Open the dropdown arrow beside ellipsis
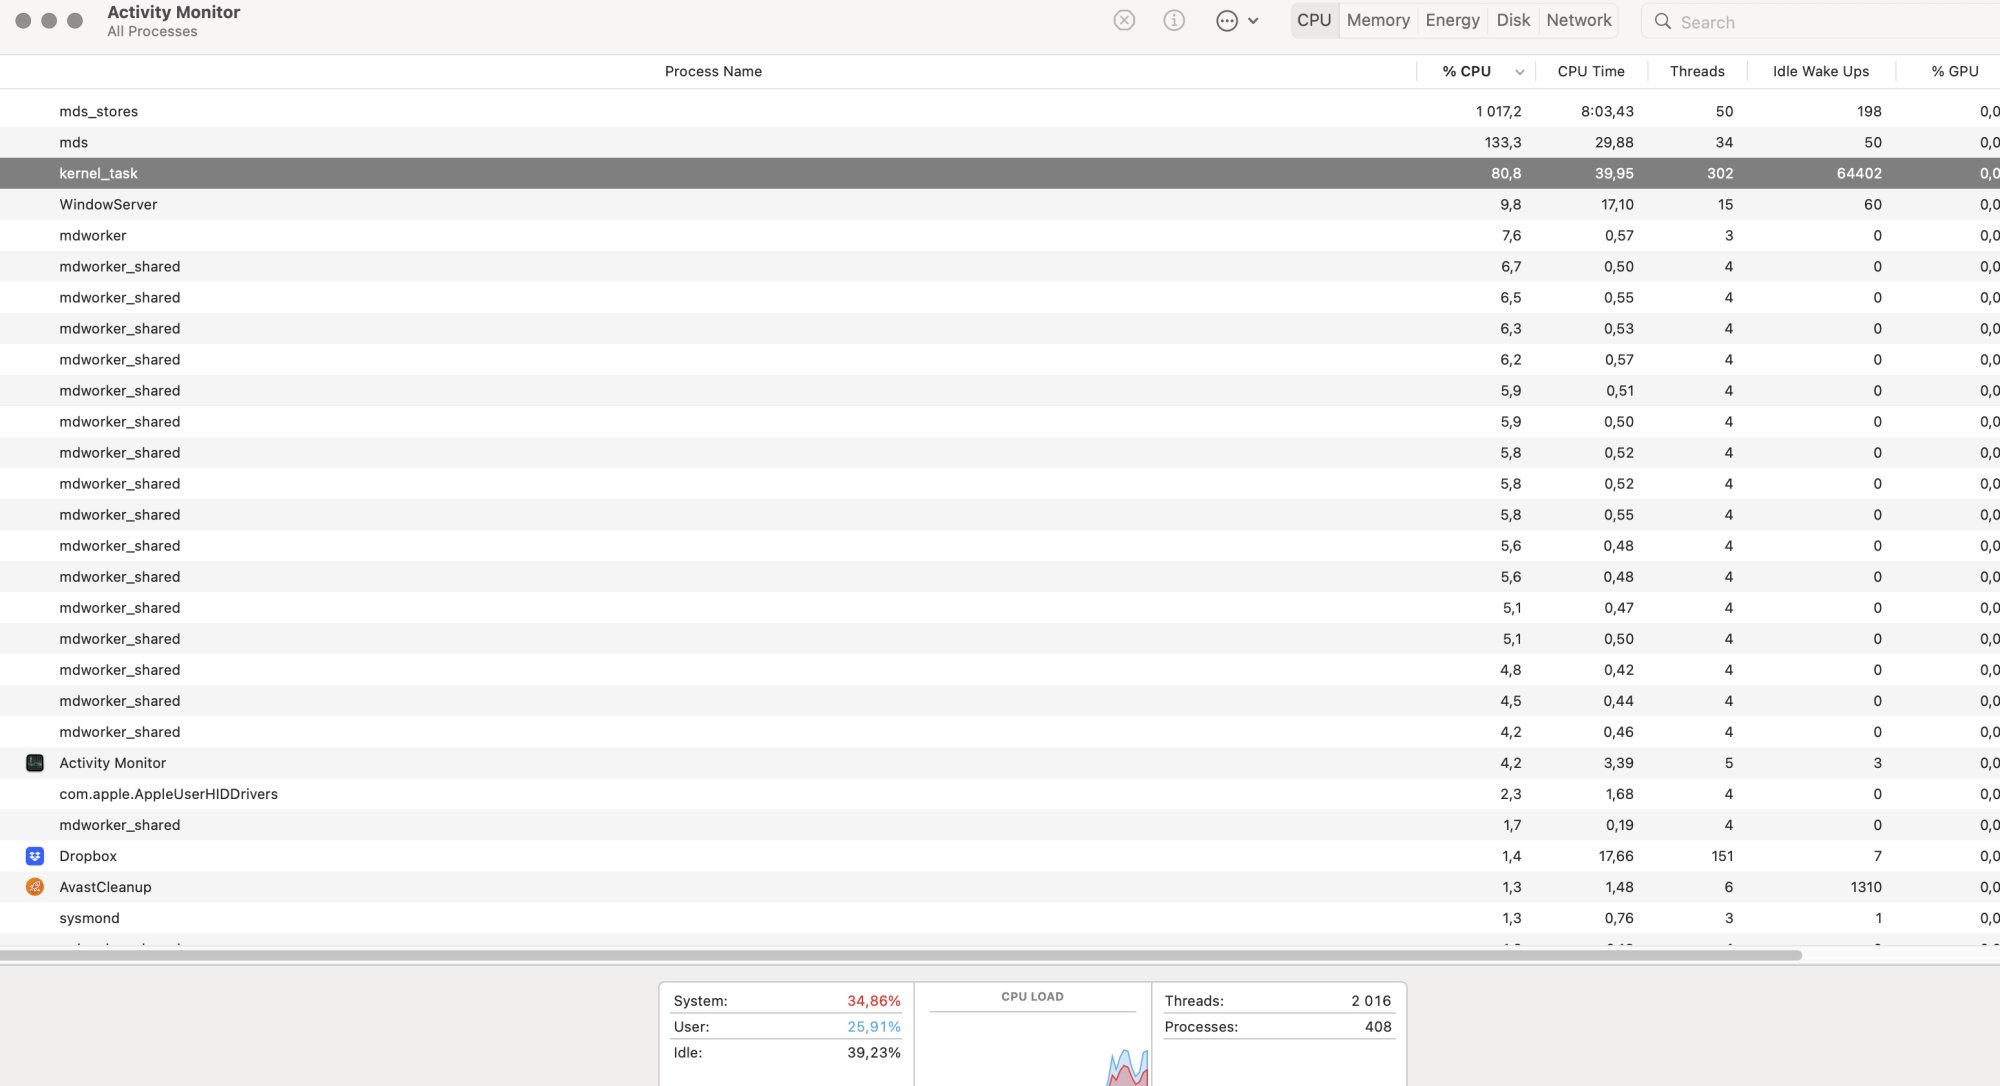This screenshot has width=2000, height=1086. [x=1253, y=20]
